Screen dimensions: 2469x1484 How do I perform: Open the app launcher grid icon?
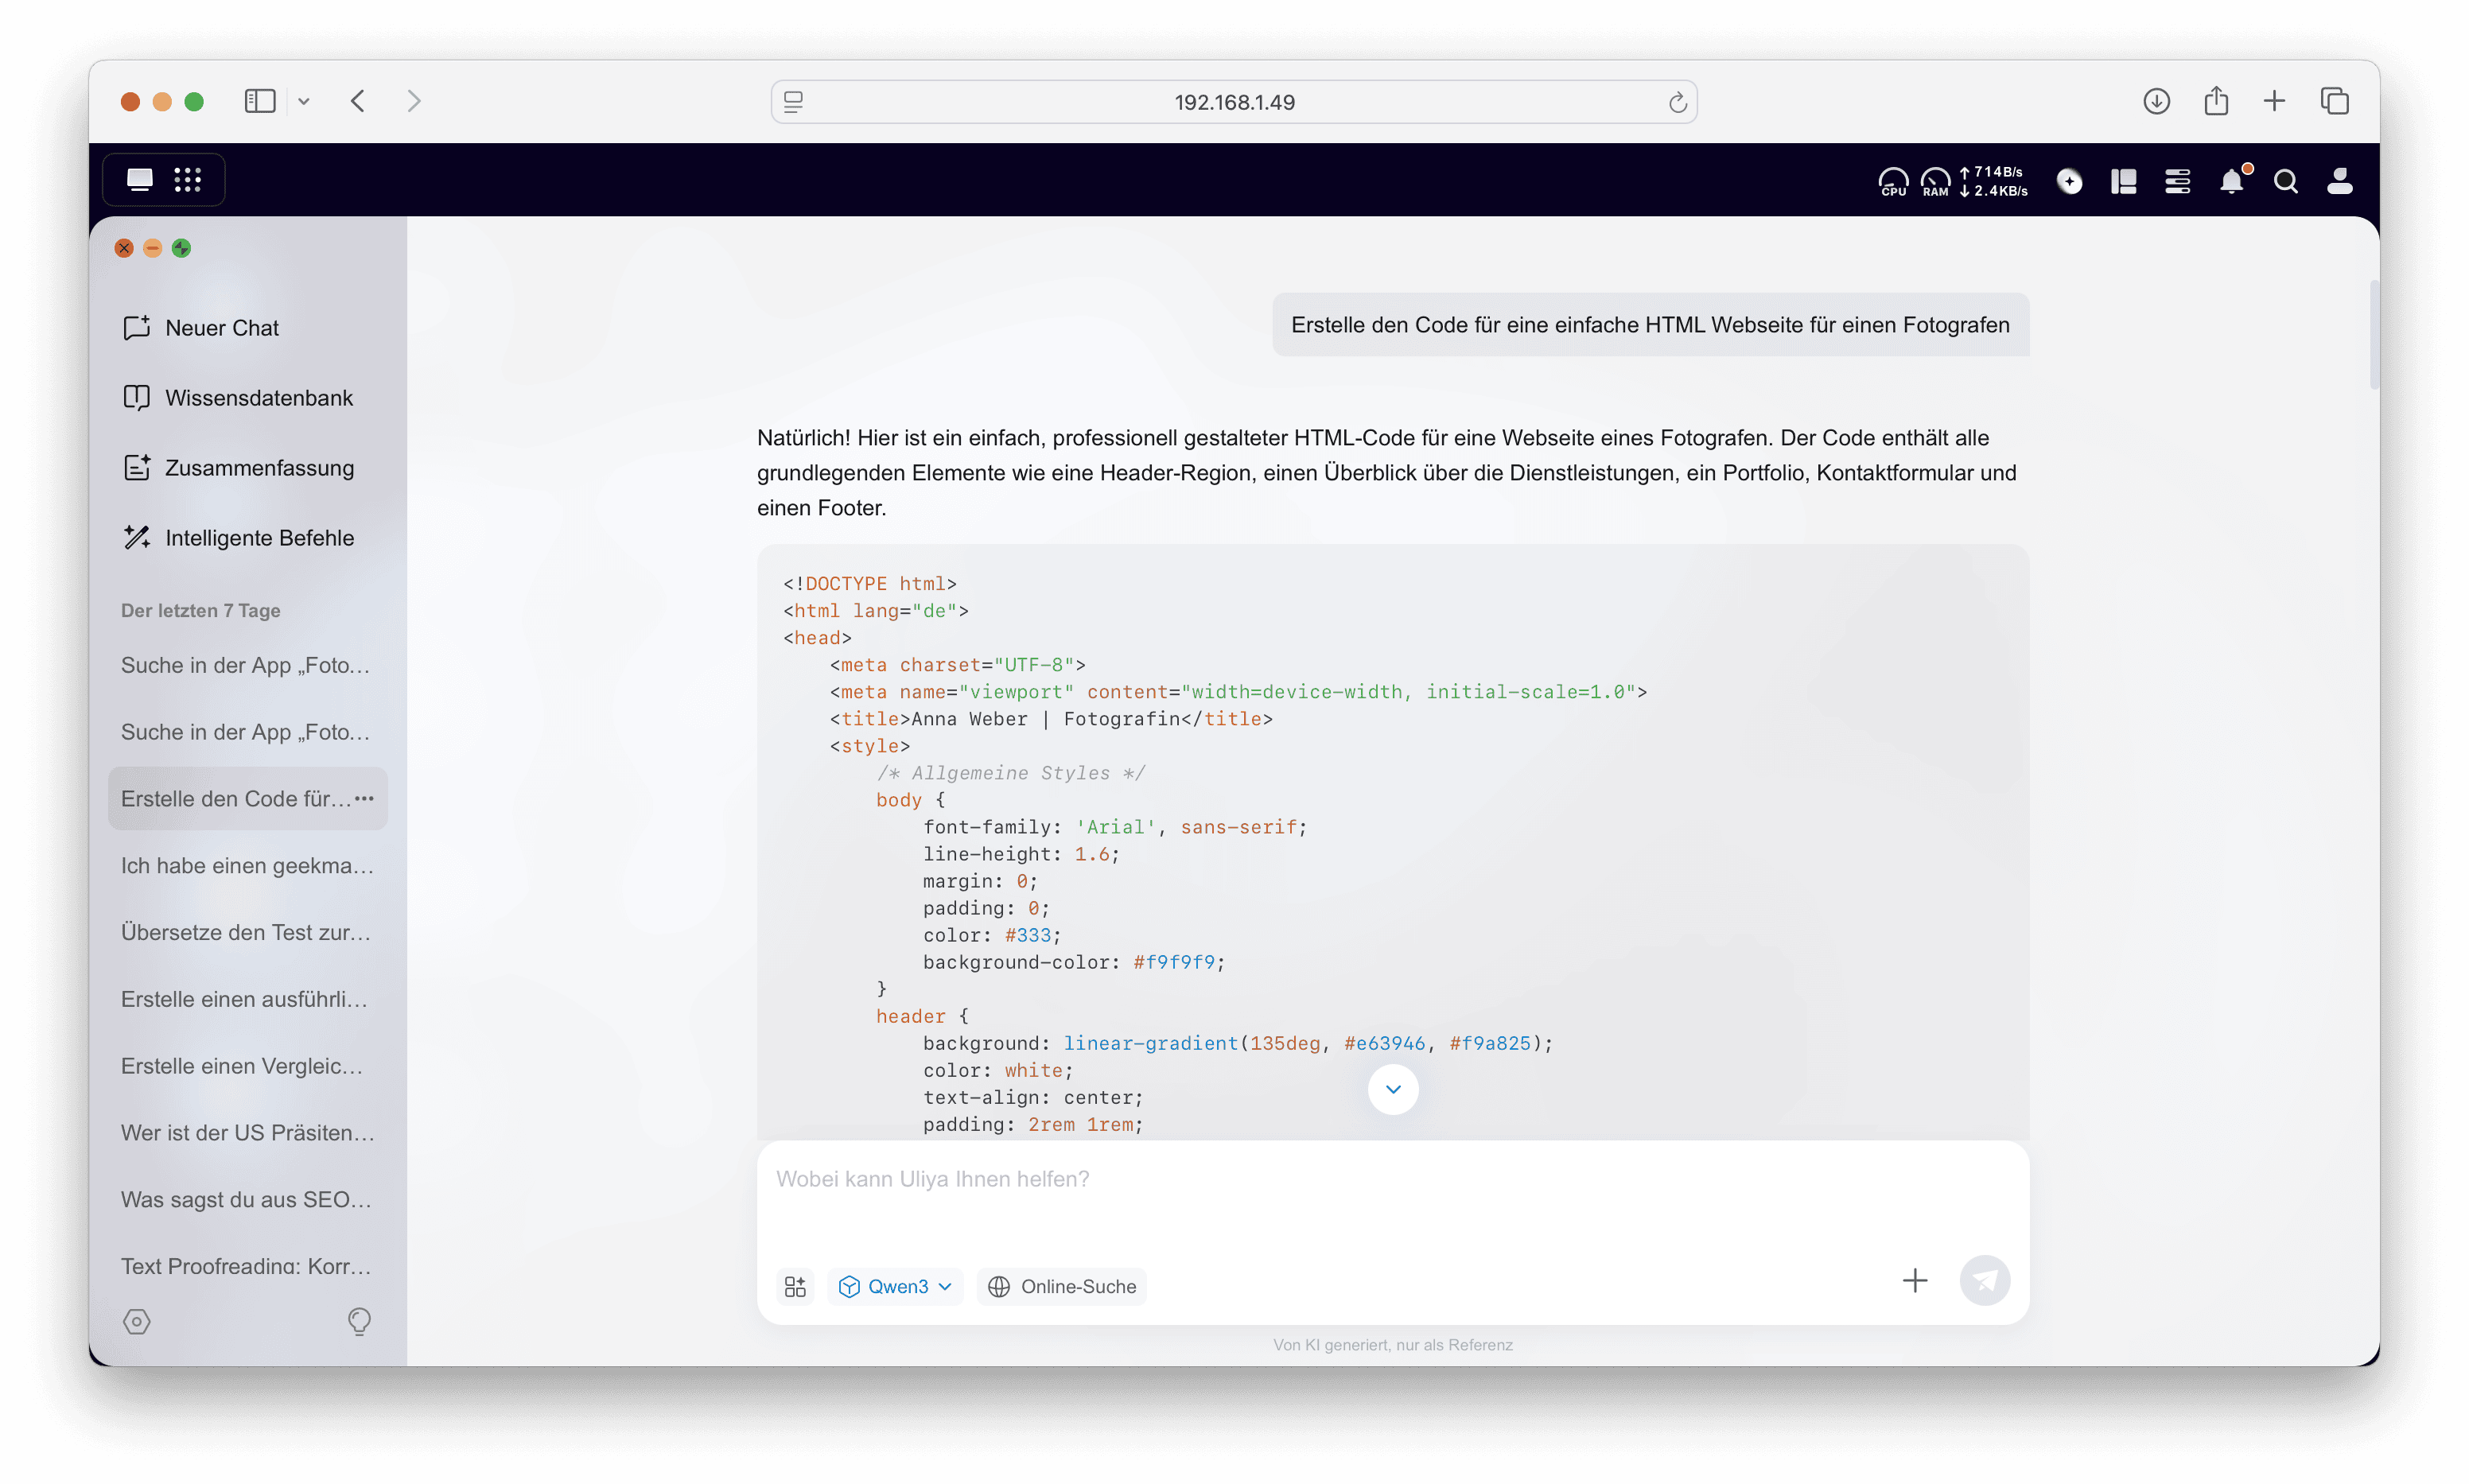click(x=187, y=180)
